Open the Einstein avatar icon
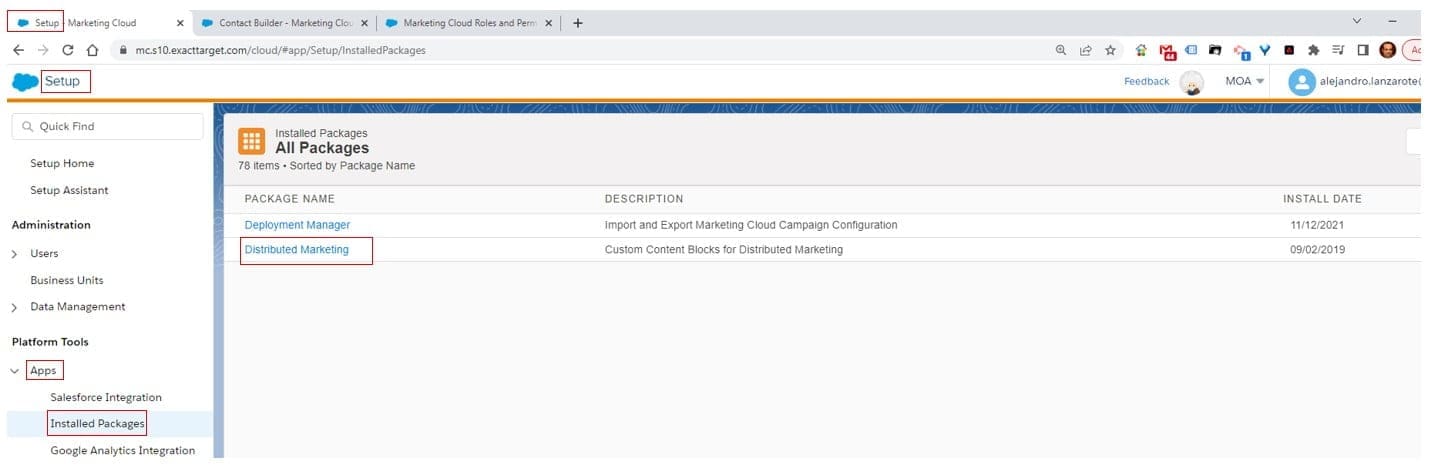 point(1191,83)
